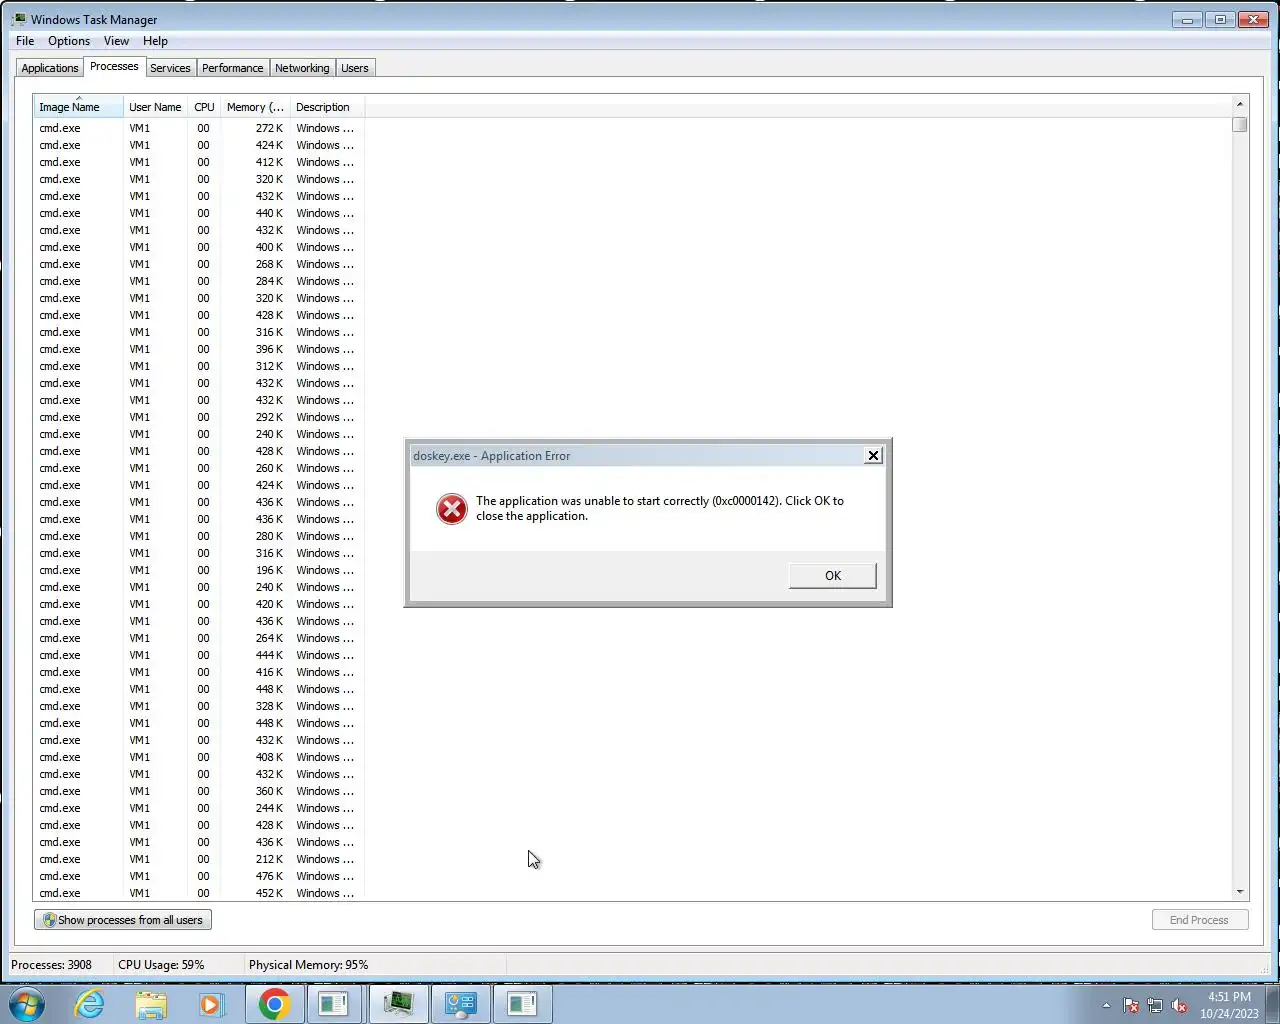Select the cmd.exe row with 360 K
This screenshot has height=1024, width=1280.
click(199, 791)
